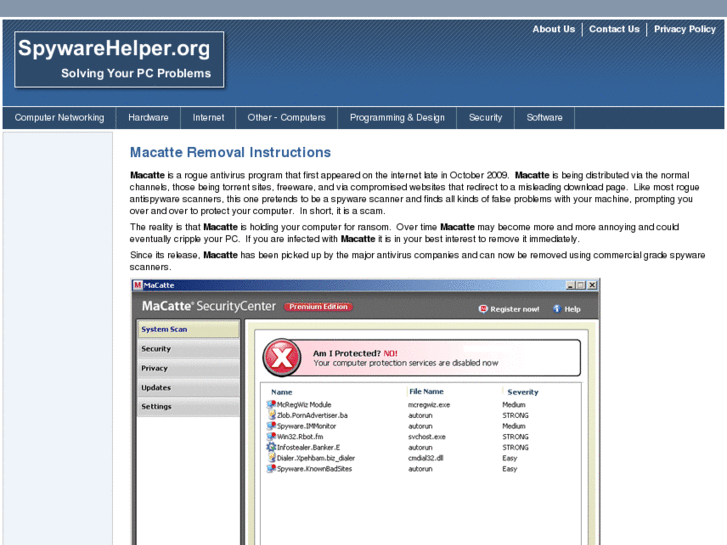Click the Help info icon in MaCatte

pos(557,309)
